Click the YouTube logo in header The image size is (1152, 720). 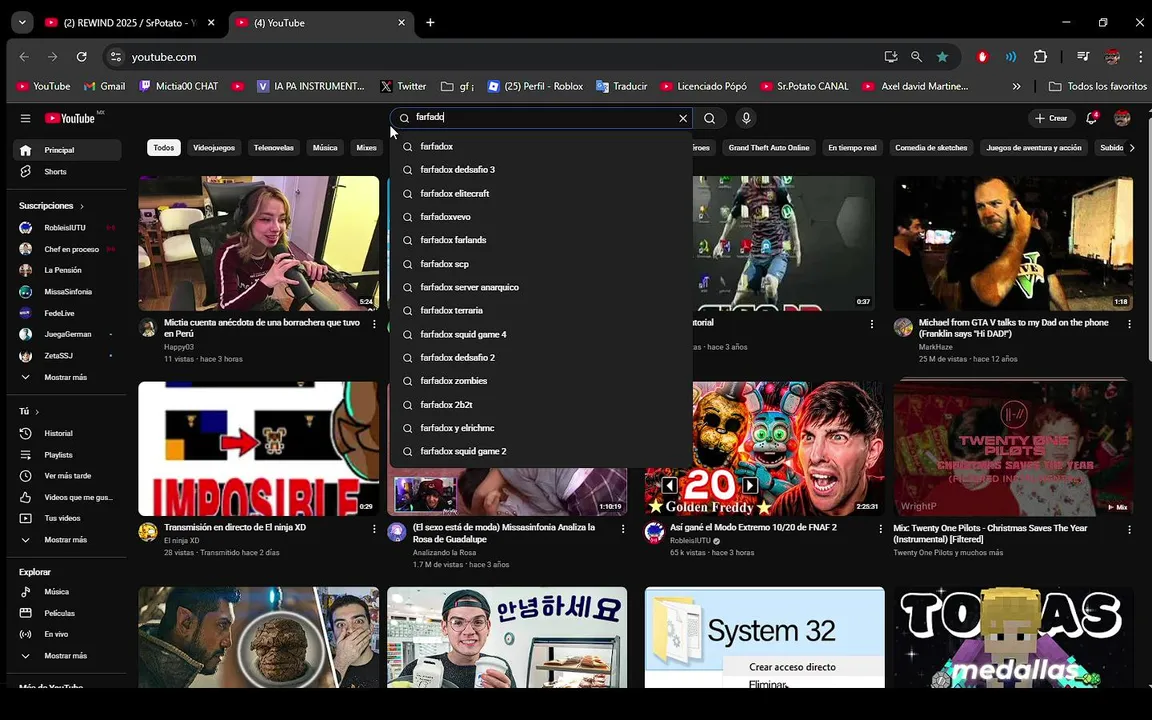pos(70,118)
